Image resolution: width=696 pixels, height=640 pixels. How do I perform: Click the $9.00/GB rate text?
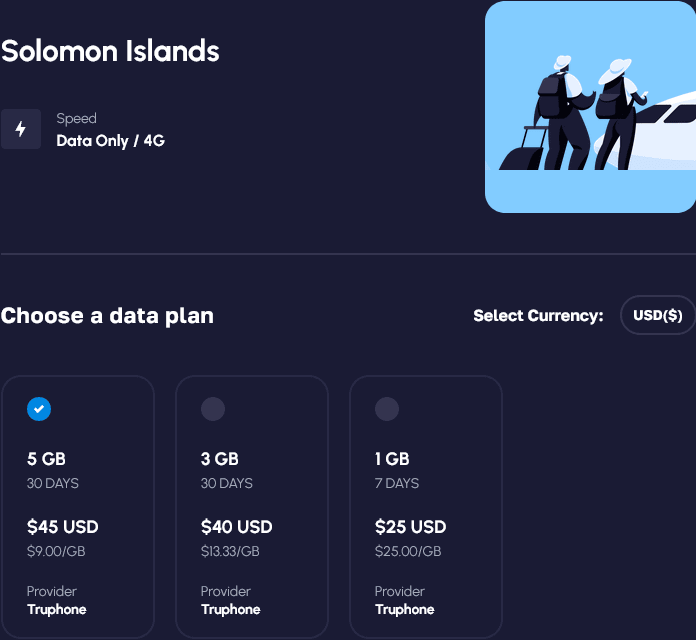pos(56,551)
